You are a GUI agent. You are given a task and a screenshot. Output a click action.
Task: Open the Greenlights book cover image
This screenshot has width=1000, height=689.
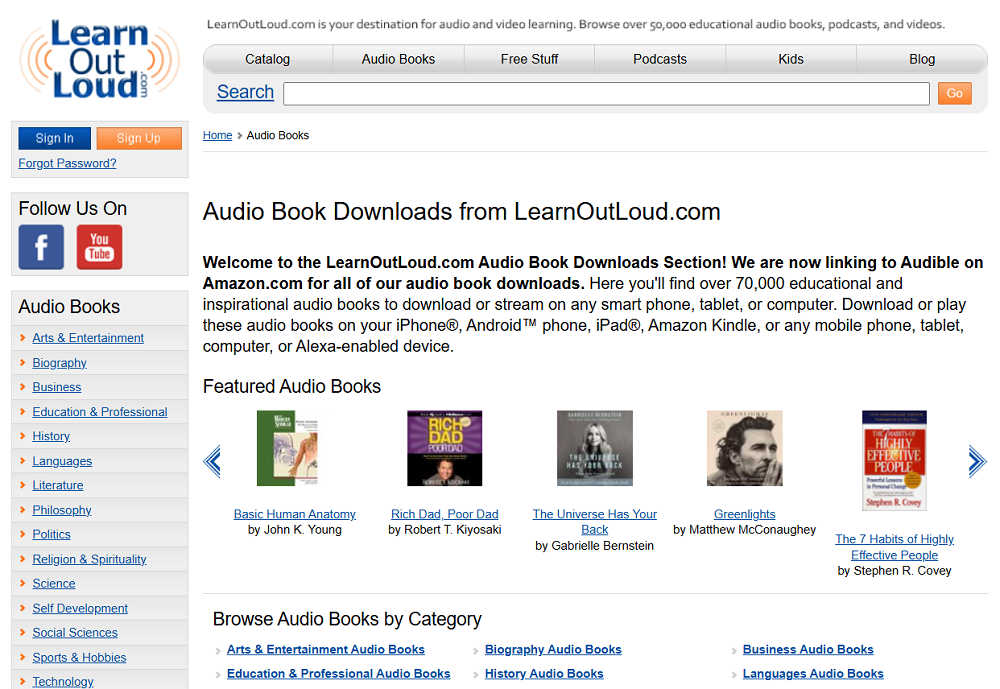pyautogui.click(x=744, y=448)
